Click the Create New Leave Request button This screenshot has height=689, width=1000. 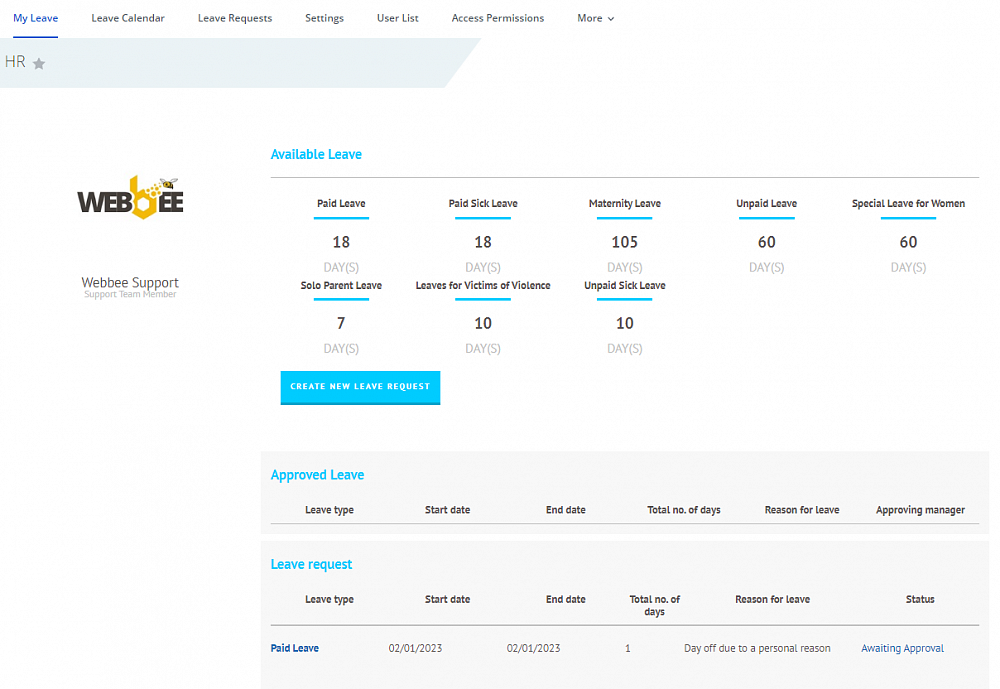tap(360, 388)
